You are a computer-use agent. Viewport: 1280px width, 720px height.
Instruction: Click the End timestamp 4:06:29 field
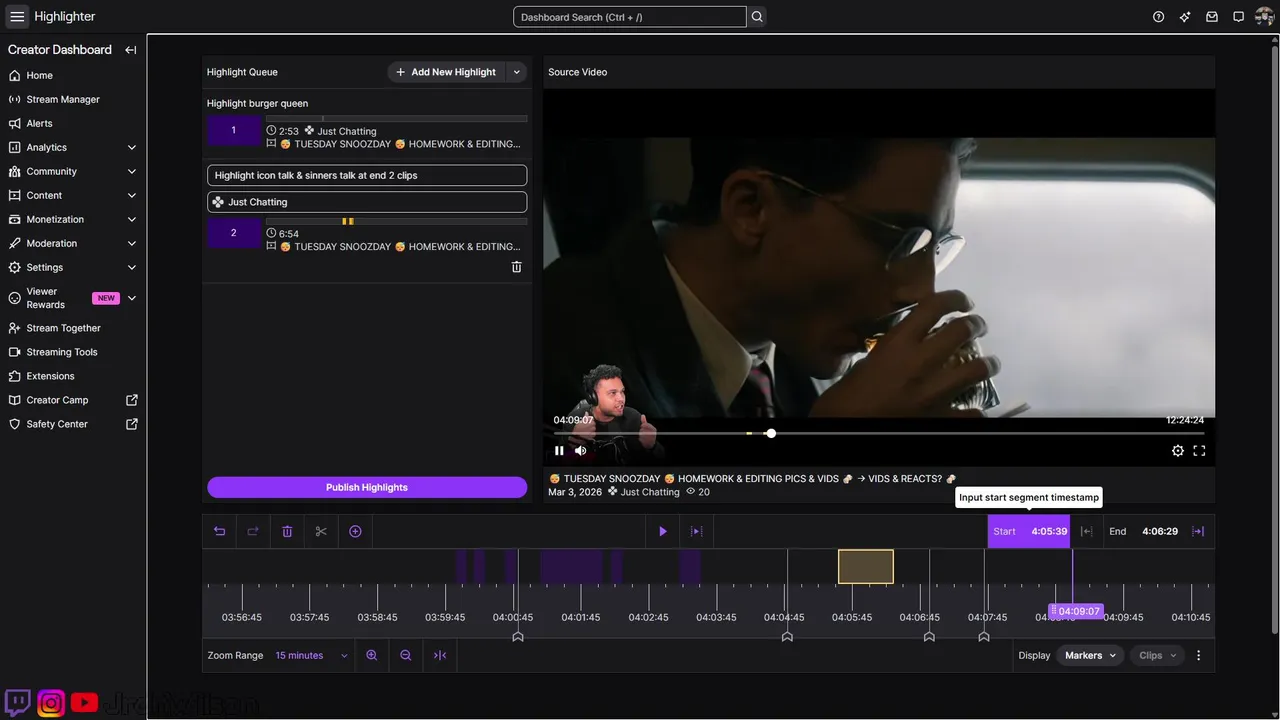click(1143, 531)
